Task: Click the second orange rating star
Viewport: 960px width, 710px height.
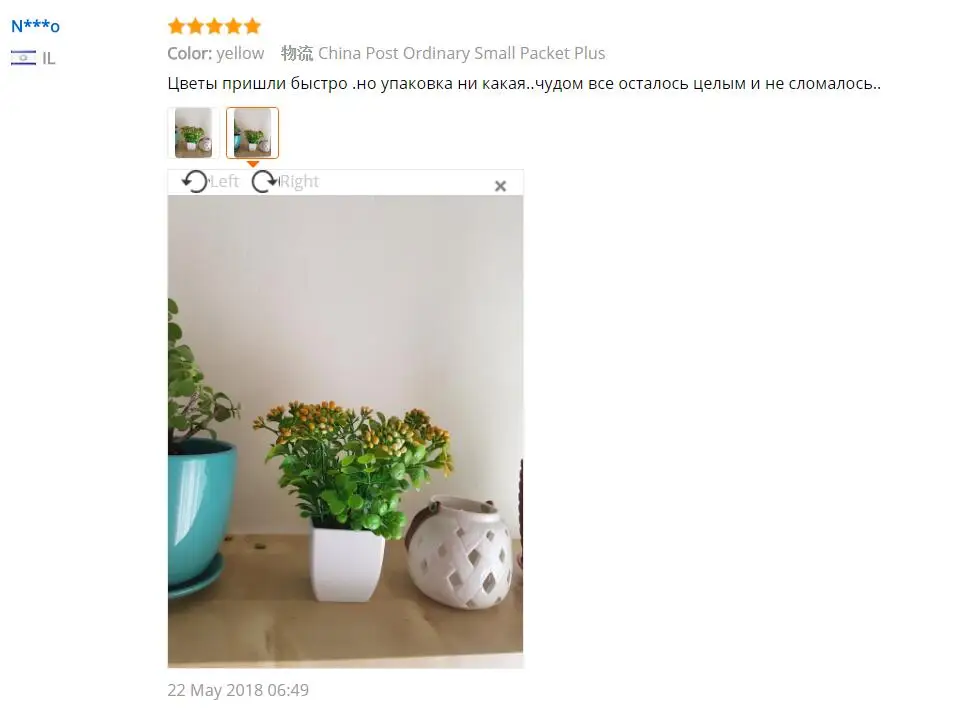Action: coord(195,26)
